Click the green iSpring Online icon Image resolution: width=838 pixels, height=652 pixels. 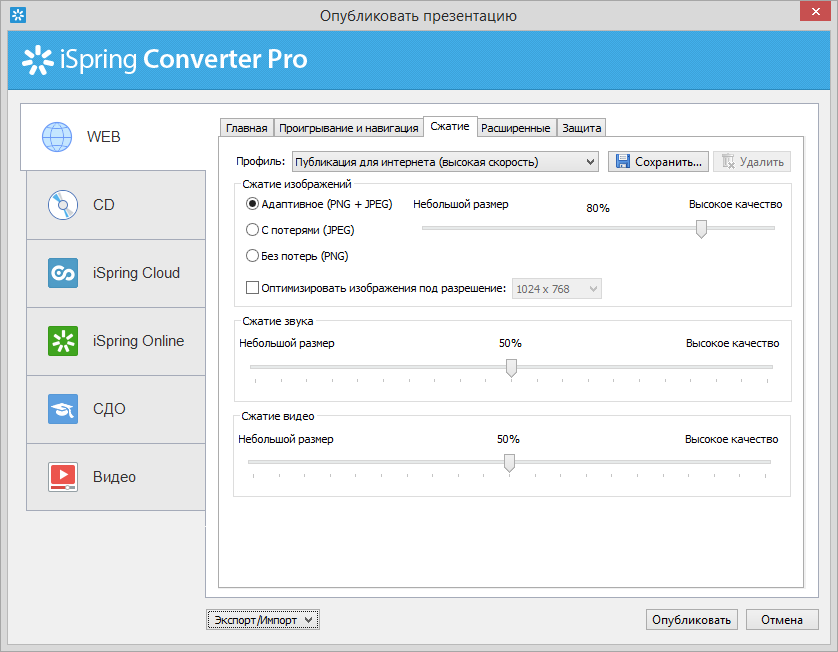63,341
